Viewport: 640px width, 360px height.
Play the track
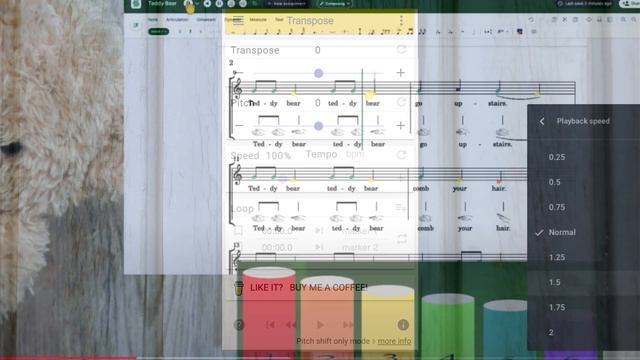click(320, 325)
